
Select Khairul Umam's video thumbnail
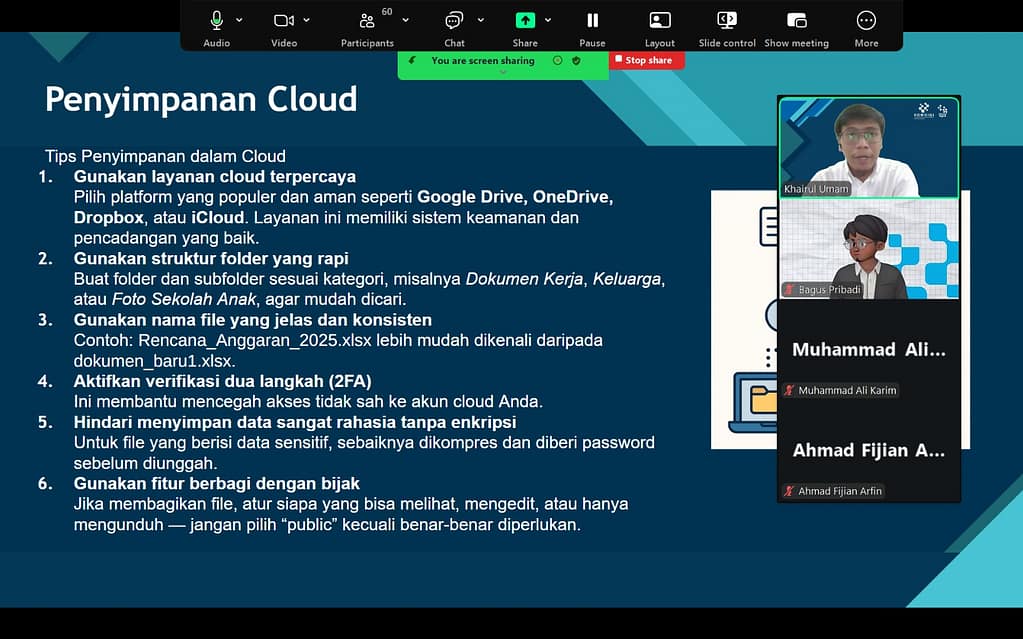click(868, 147)
